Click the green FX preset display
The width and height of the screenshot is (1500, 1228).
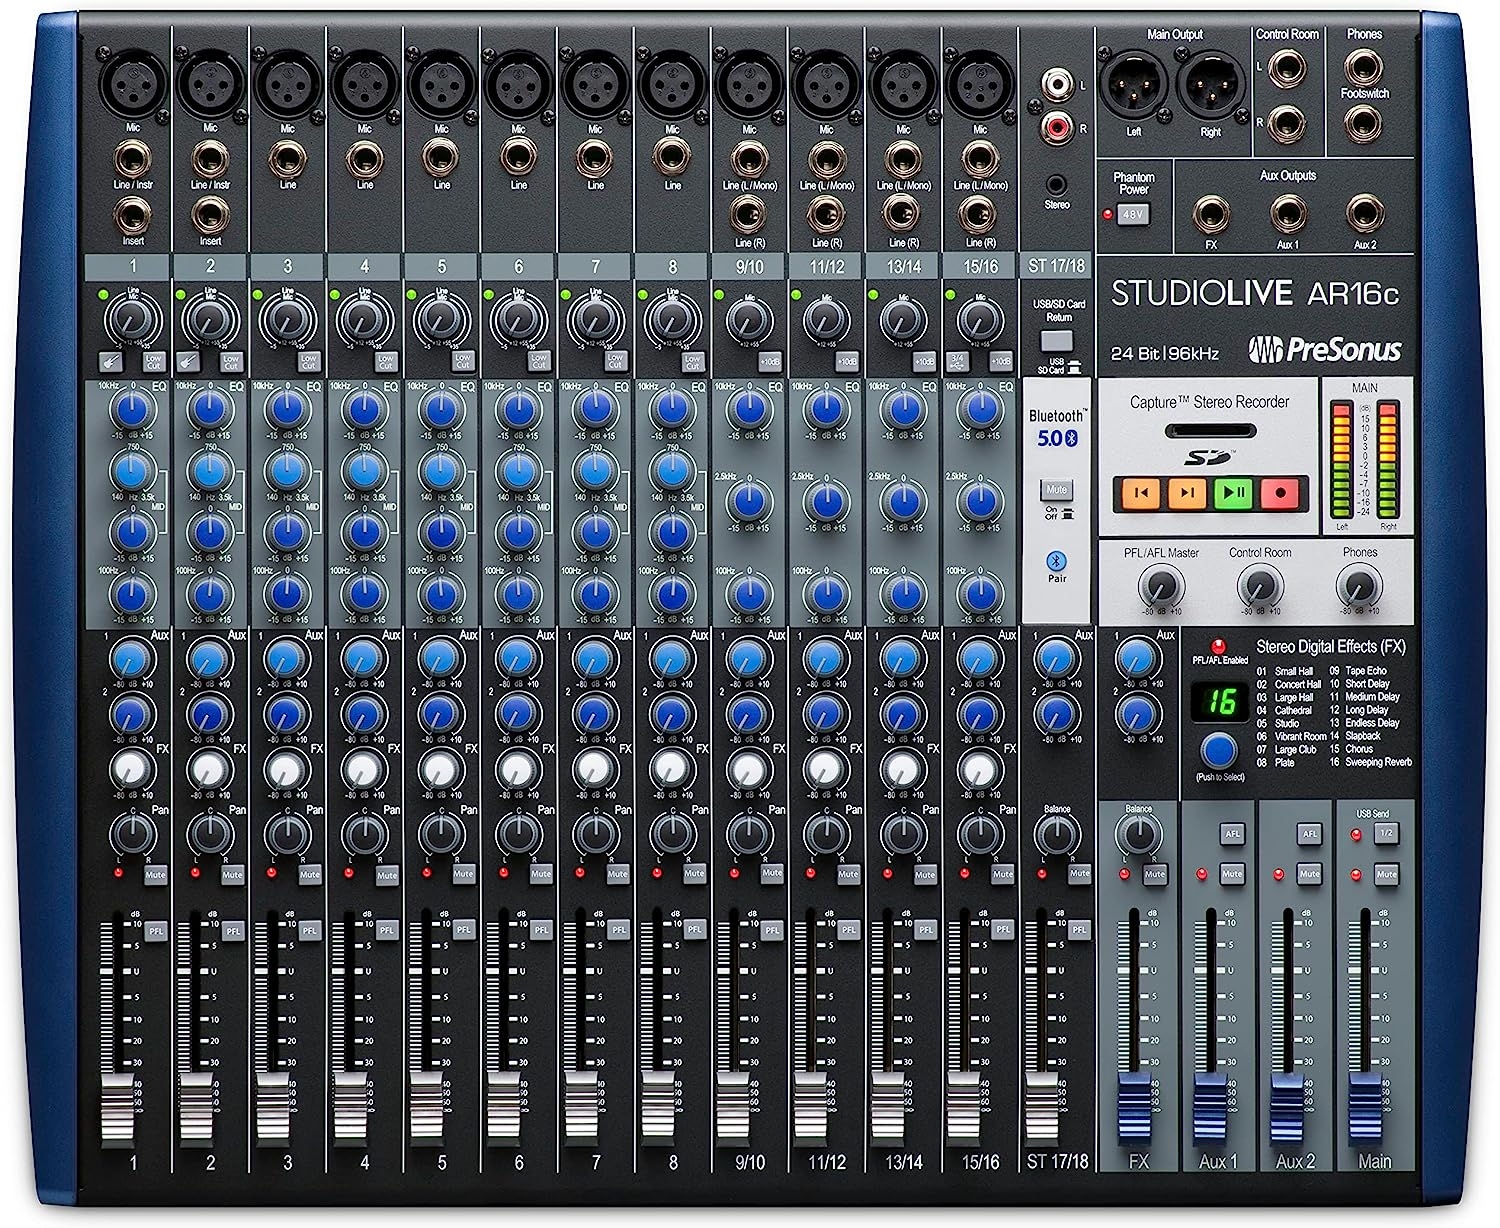[1219, 701]
